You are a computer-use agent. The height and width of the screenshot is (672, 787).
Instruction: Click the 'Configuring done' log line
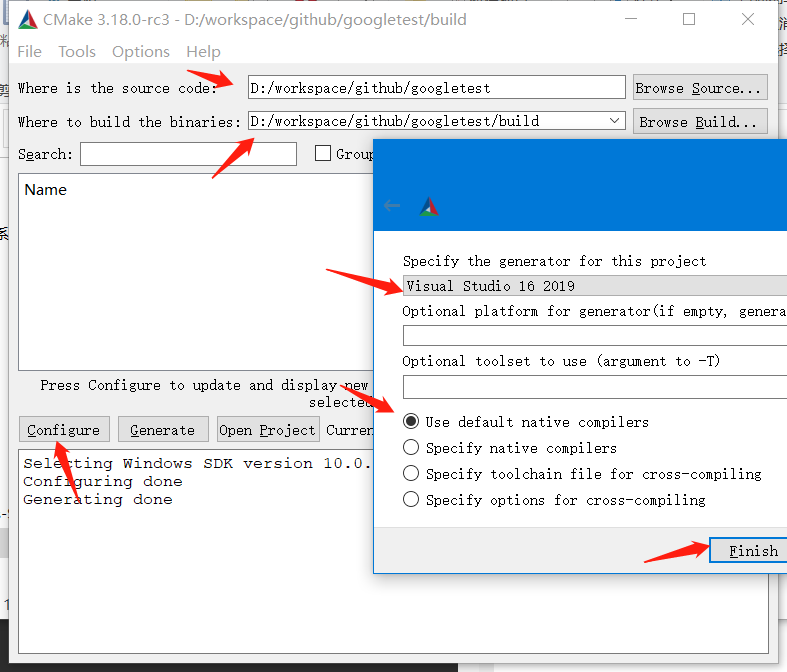coord(103,481)
